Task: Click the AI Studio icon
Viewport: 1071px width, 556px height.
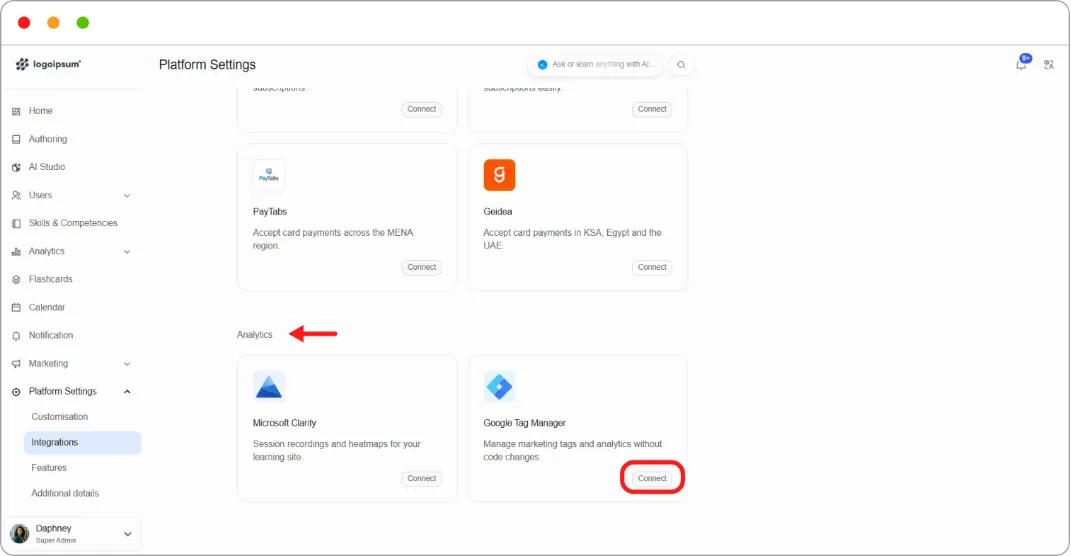Action: pos(16,167)
